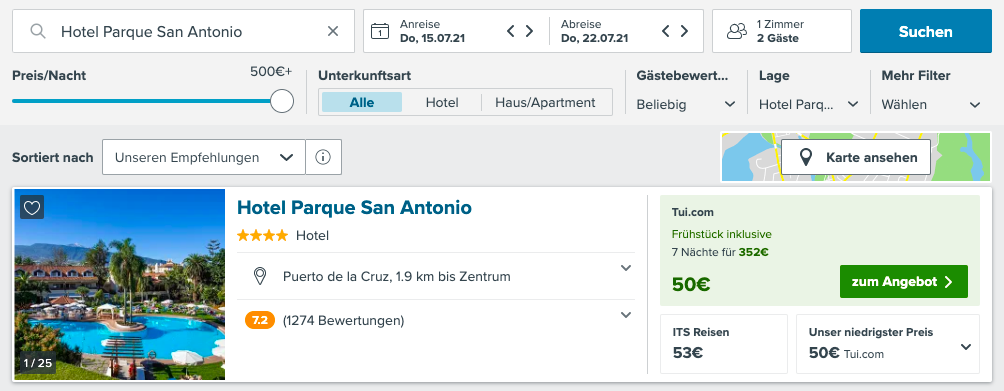Image resolution: width=1004 pixels, height=391 pixels.
Task: Open Mehr Filter Wählen dropdown
Action: click(932, 104)
